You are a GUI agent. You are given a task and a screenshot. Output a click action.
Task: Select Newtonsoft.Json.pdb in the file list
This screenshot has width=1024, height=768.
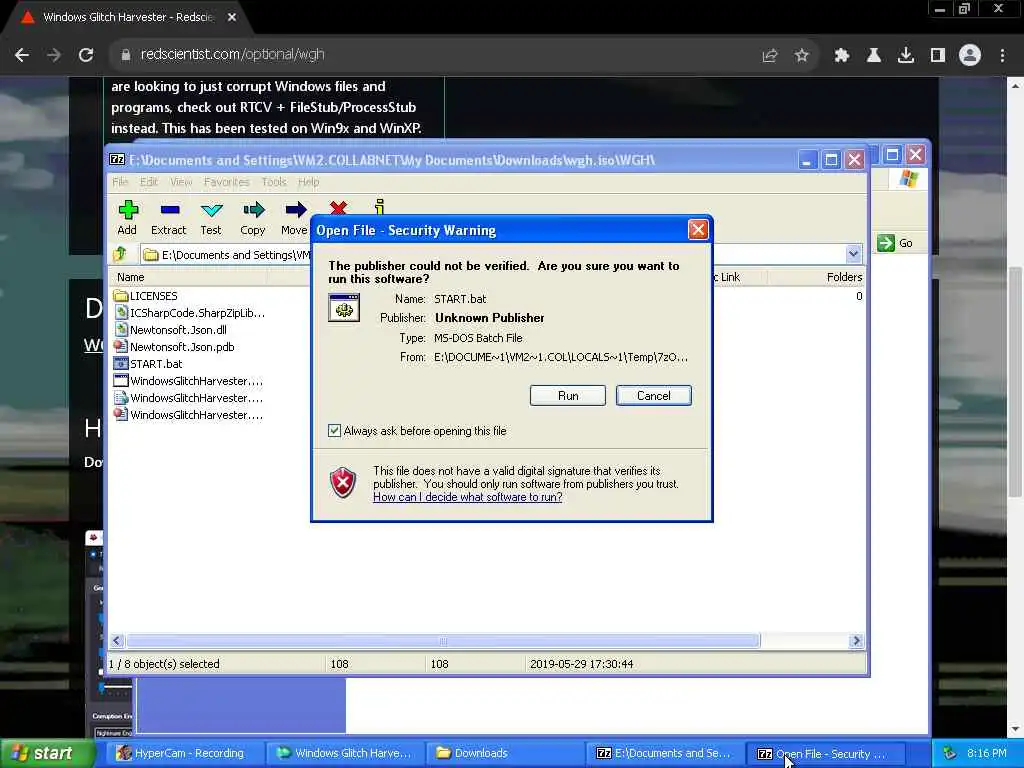(174, 347)
